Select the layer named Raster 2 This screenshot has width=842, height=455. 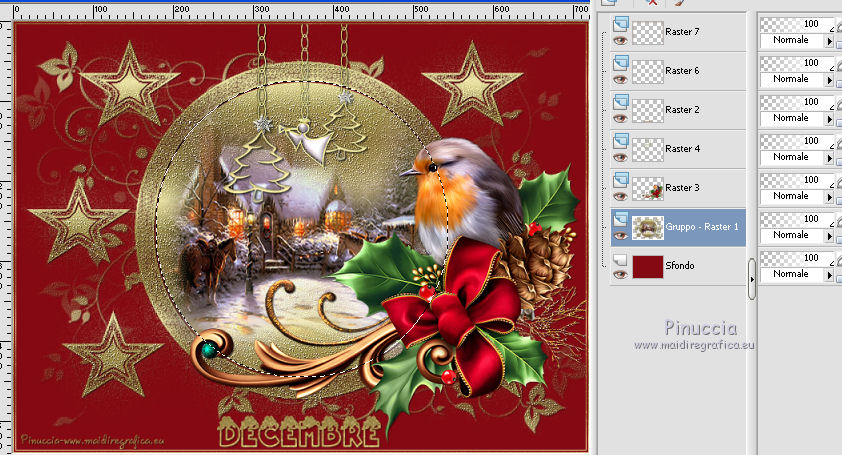point(682,110)
